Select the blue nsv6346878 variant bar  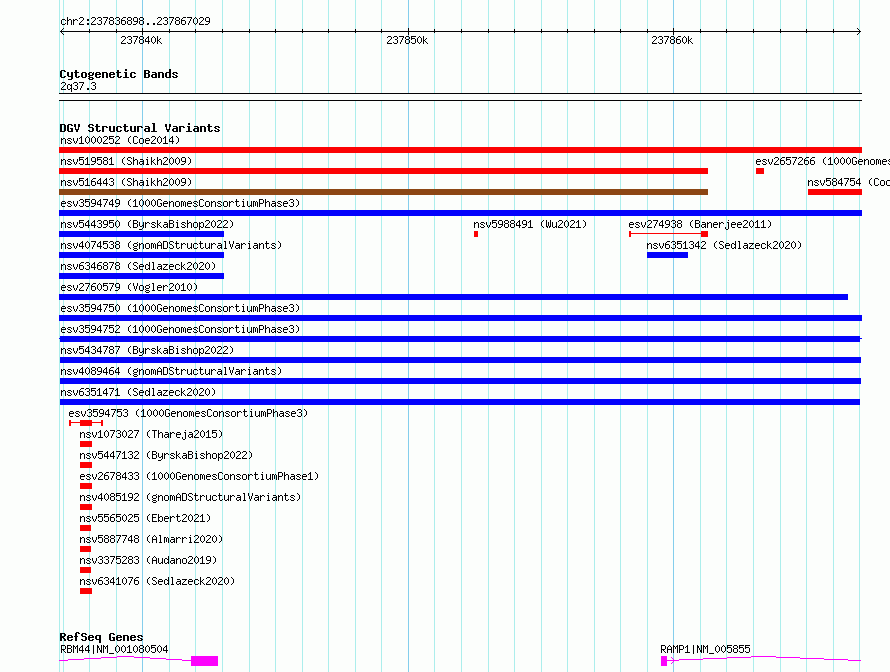(141, 276)
